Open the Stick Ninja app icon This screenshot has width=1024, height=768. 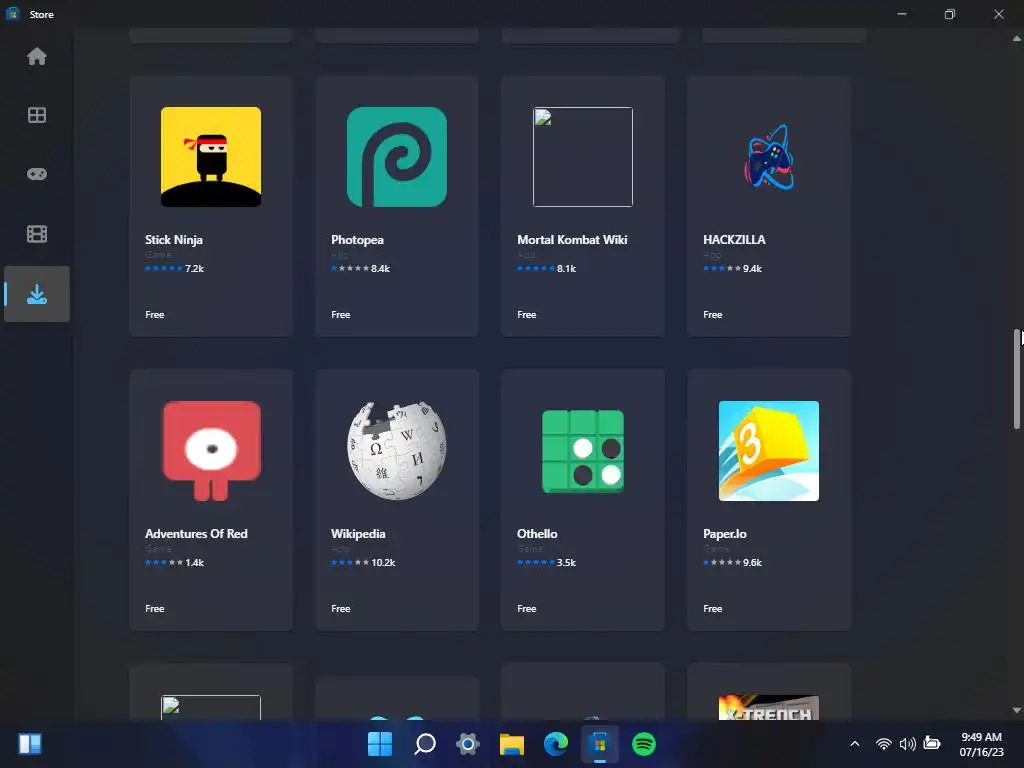[x=211, y=157]
